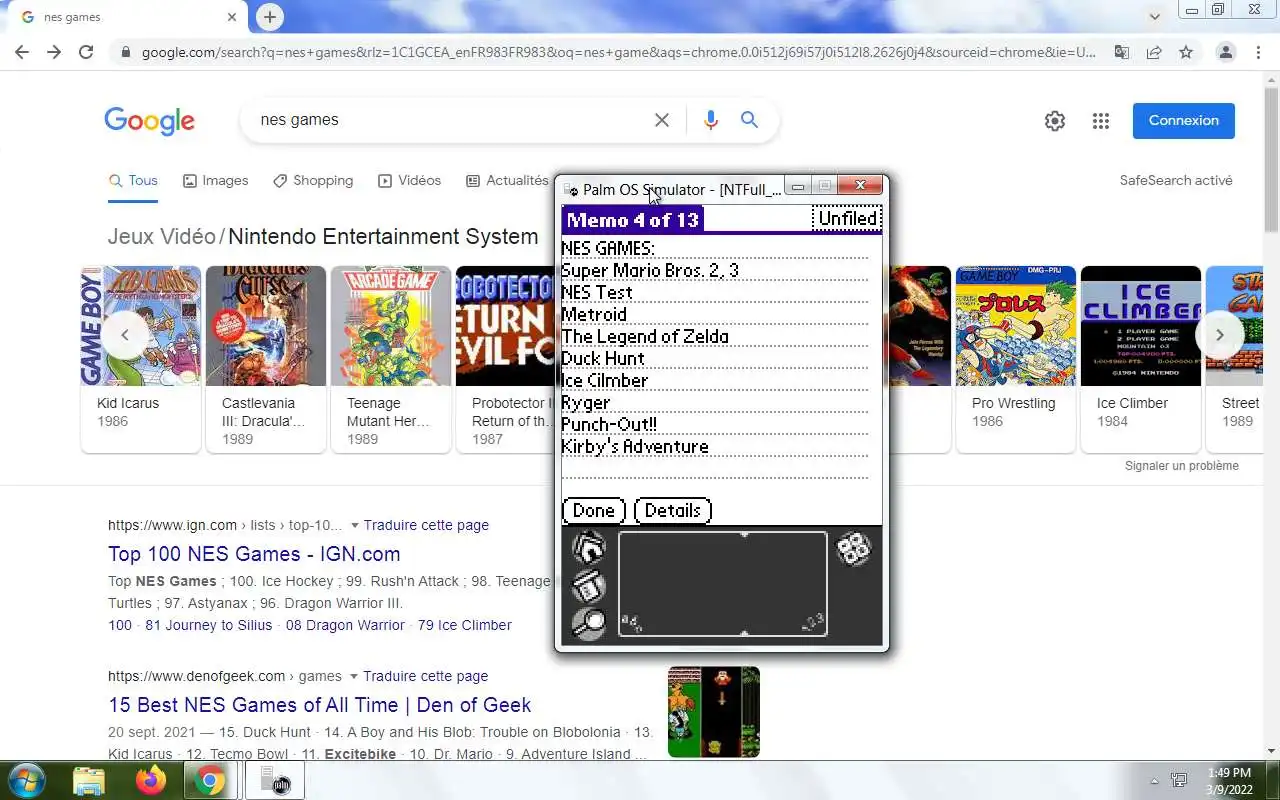Image resolution: width=1280 pixels, height=800 pixels.
Task: Show previous games in carousel
Action: coord(125,335)
